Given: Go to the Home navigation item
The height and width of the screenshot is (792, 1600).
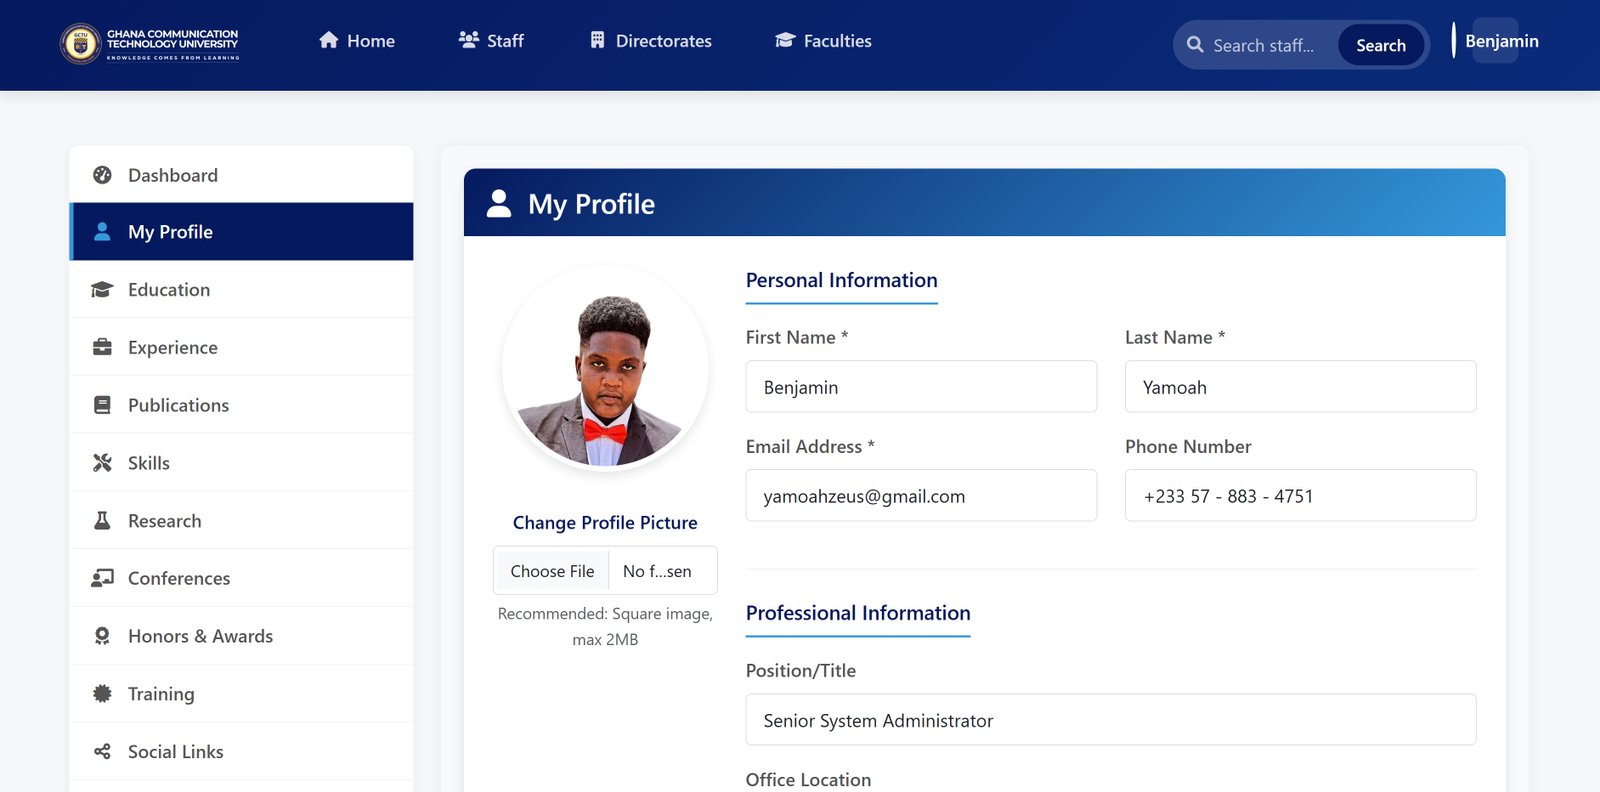Looking at the screenshot, I should click(357, 41).
